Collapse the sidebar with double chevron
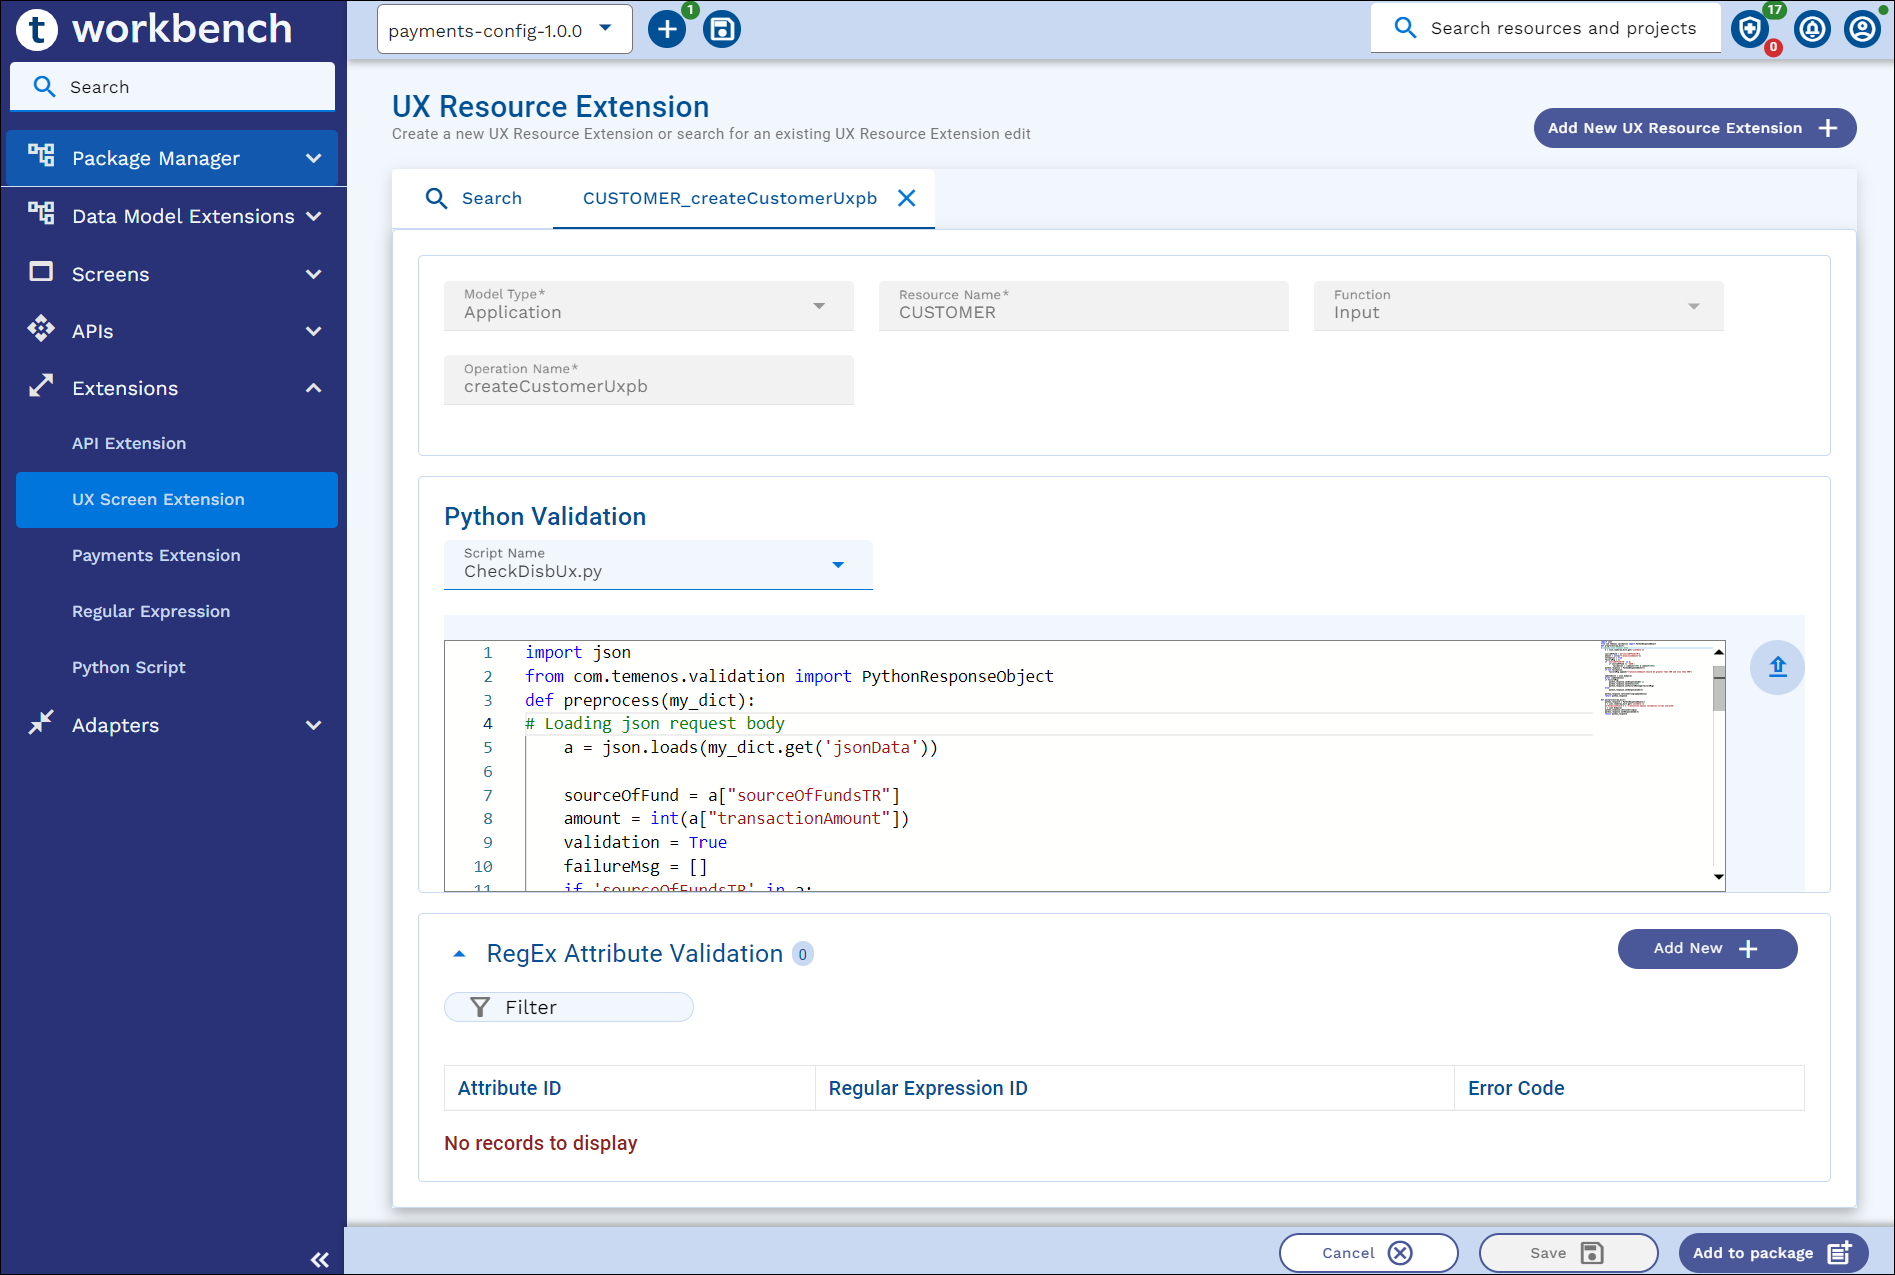The width and height of the screenshot is (1895, 1275). point(320,1259)
